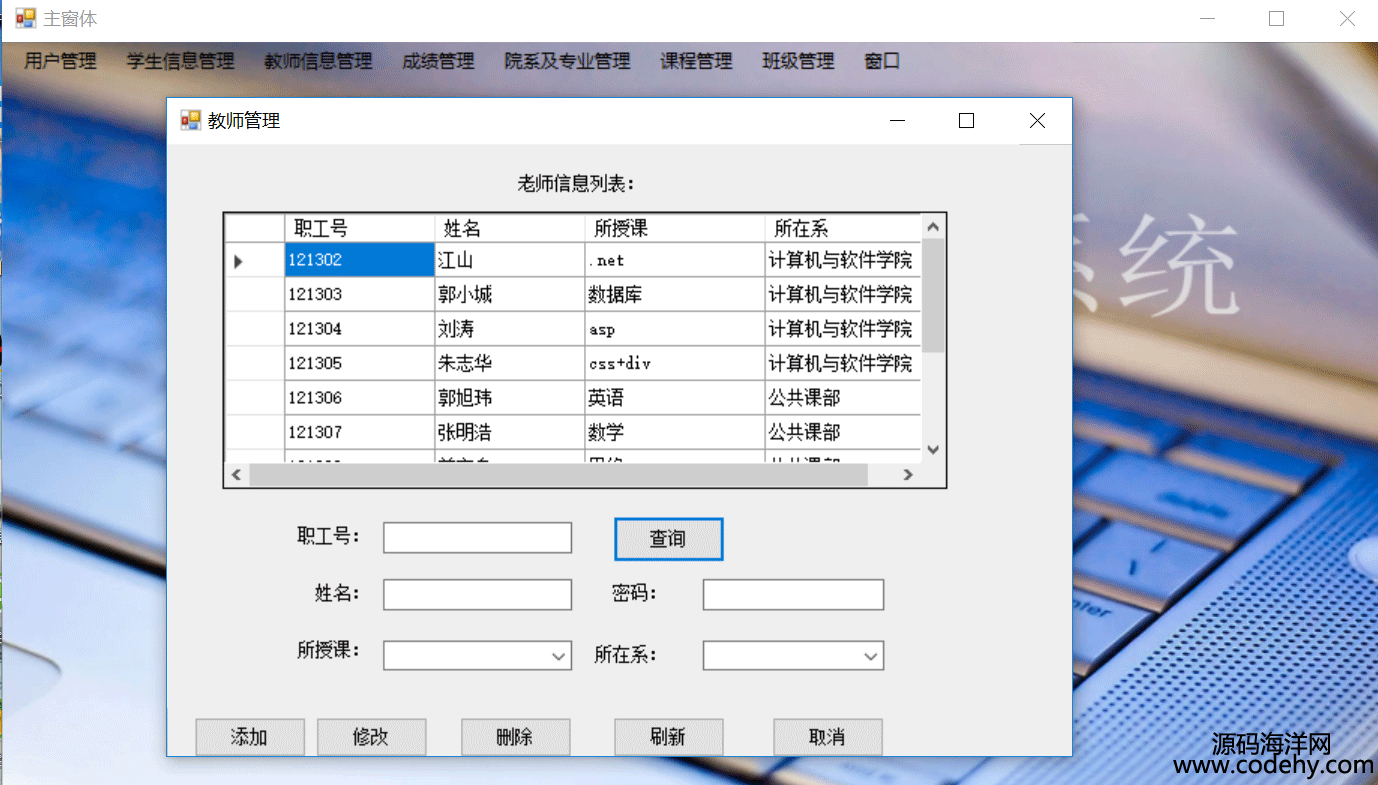Click the 取消 button
This screenshot has width=1378, height=785.
(x=827, y=737)
